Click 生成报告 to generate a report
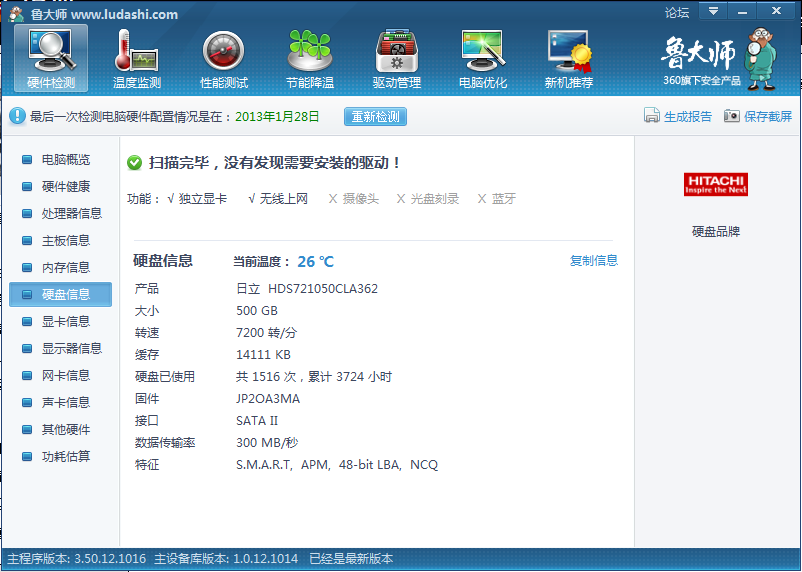 [687, 117]
